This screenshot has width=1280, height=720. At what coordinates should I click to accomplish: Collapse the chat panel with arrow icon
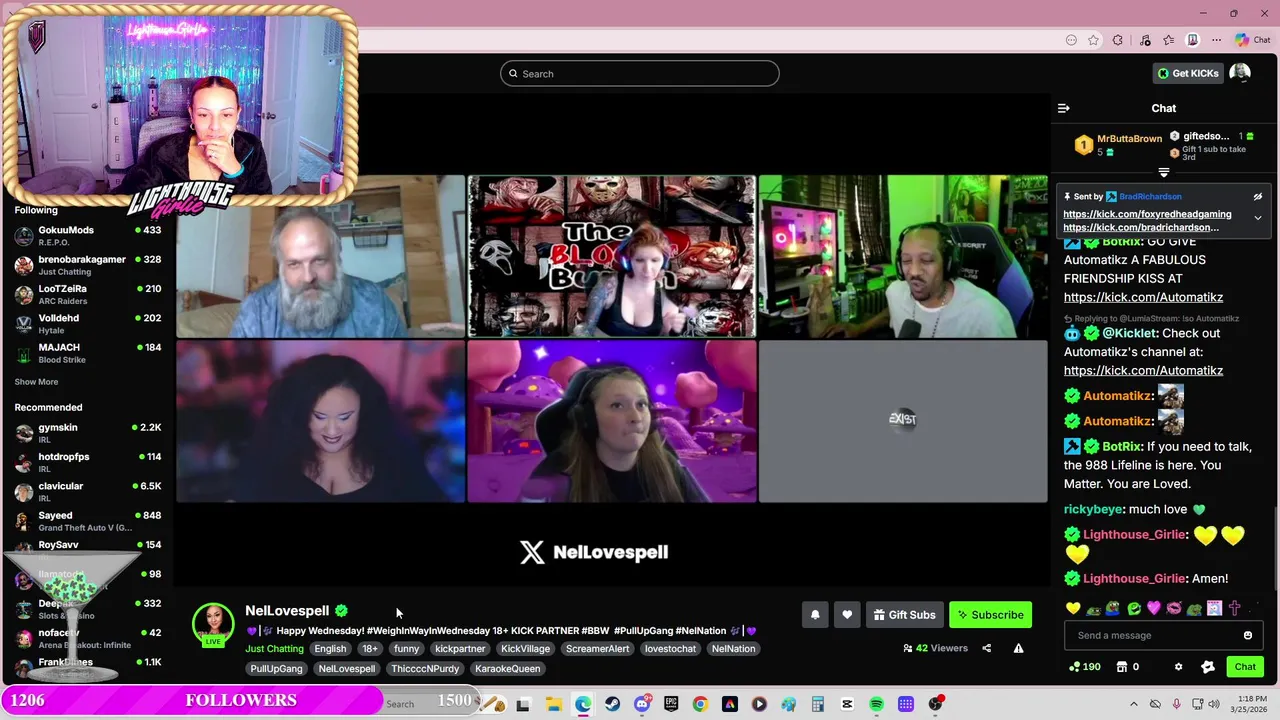click(x=1063, y=108)
